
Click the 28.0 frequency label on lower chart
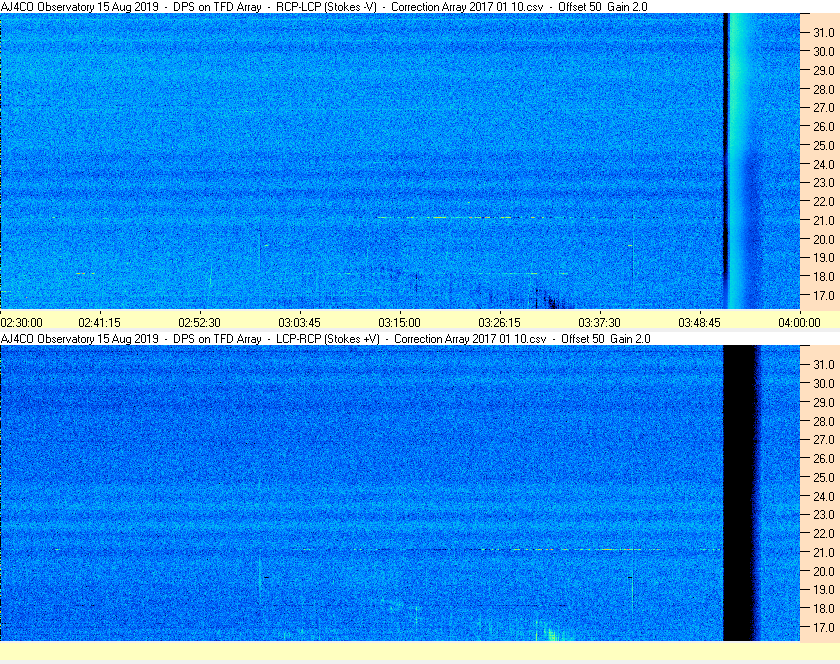824,421
